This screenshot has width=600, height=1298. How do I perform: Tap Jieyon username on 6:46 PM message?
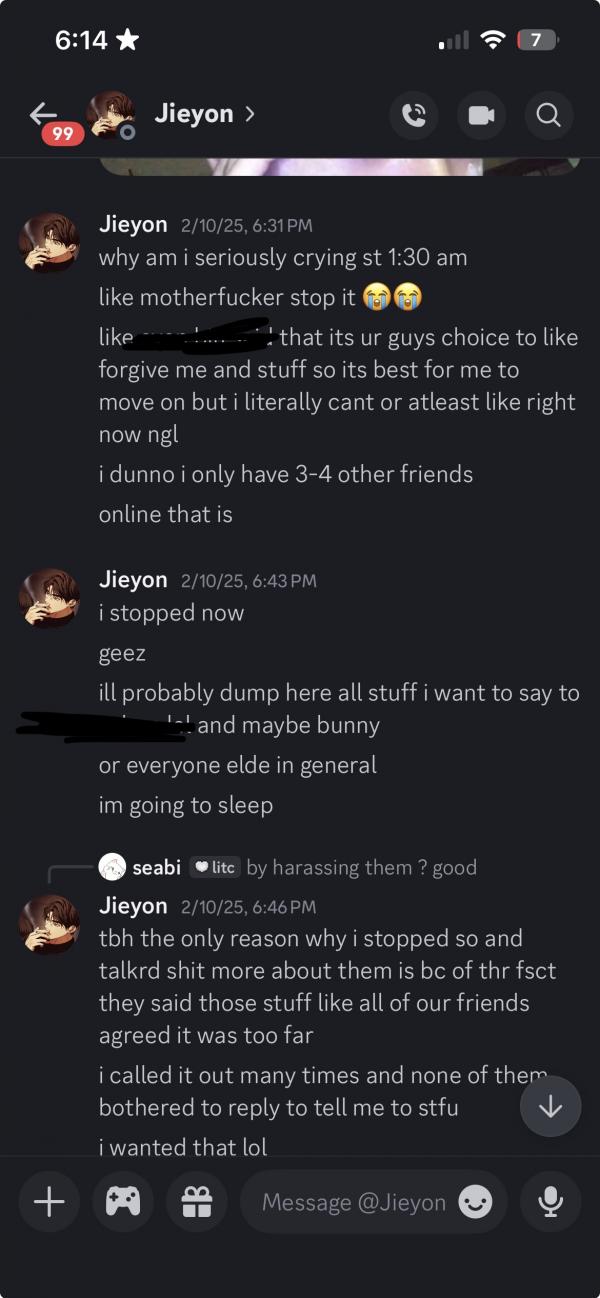click(x=133, y=906)
